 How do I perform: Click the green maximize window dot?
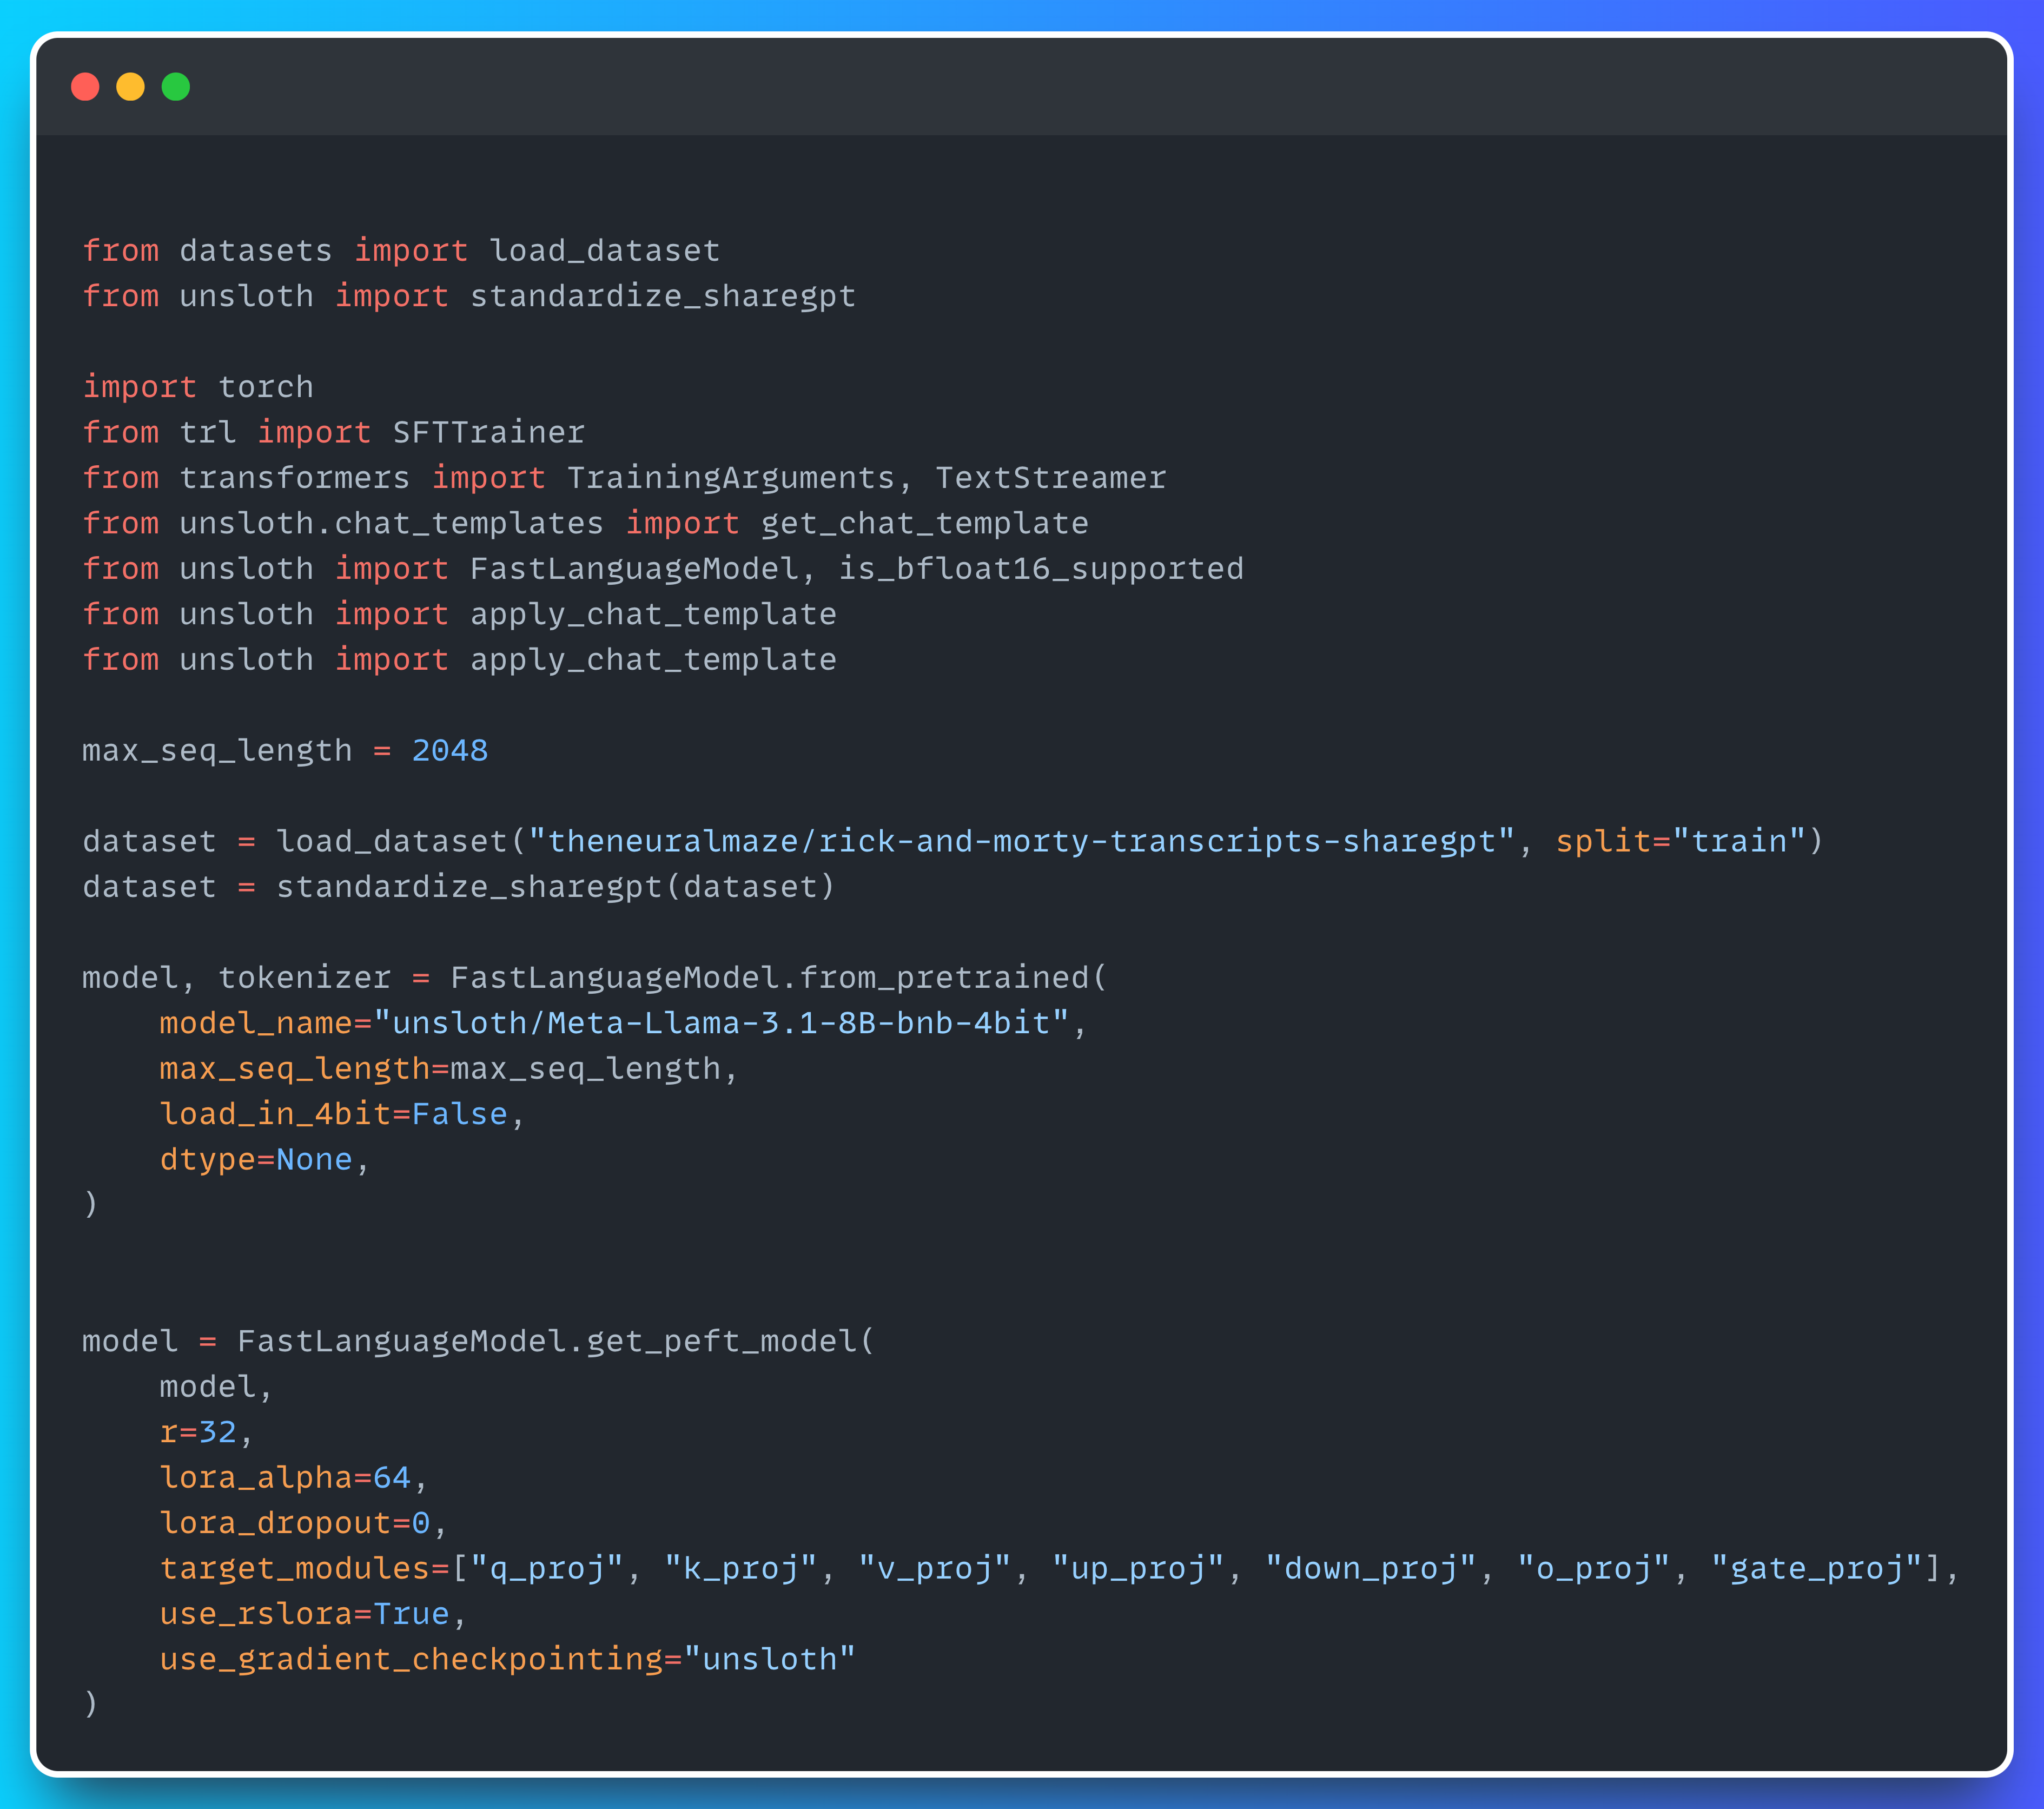click(176, 87)
